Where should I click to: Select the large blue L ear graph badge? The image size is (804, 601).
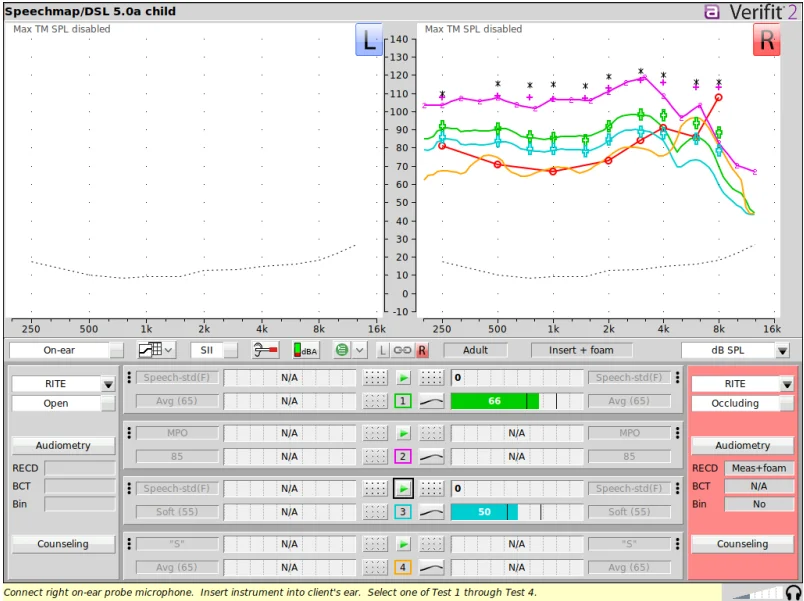click(x=369, y=39)
